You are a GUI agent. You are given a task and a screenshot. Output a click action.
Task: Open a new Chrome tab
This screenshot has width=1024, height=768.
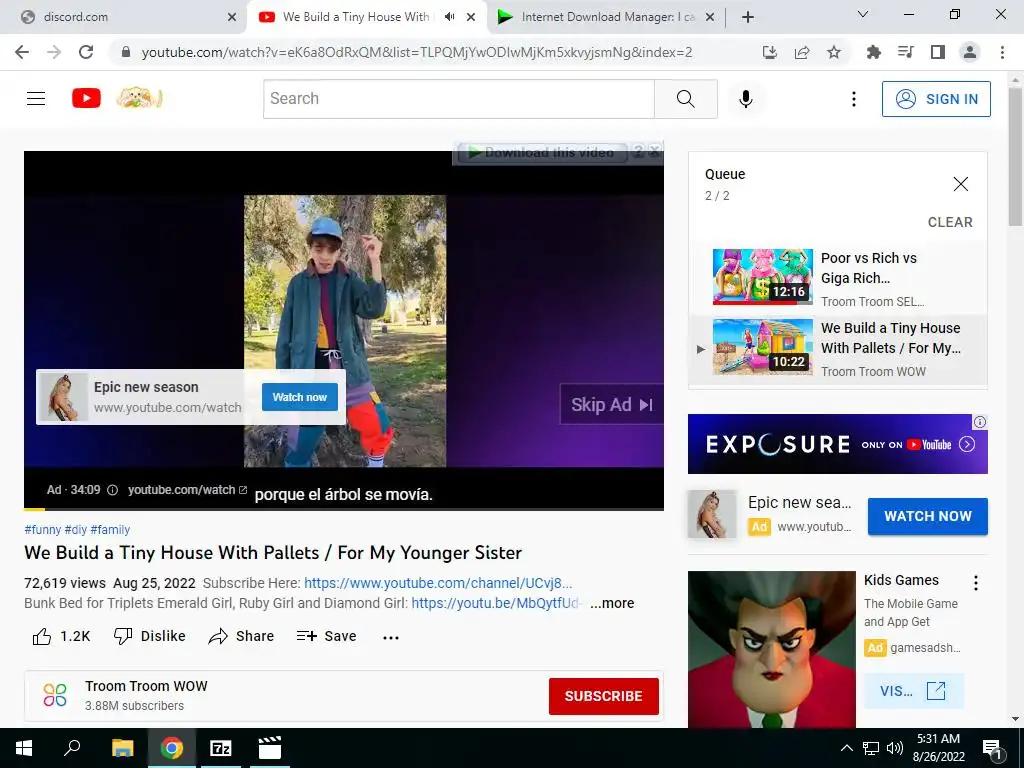coord(748,17)
